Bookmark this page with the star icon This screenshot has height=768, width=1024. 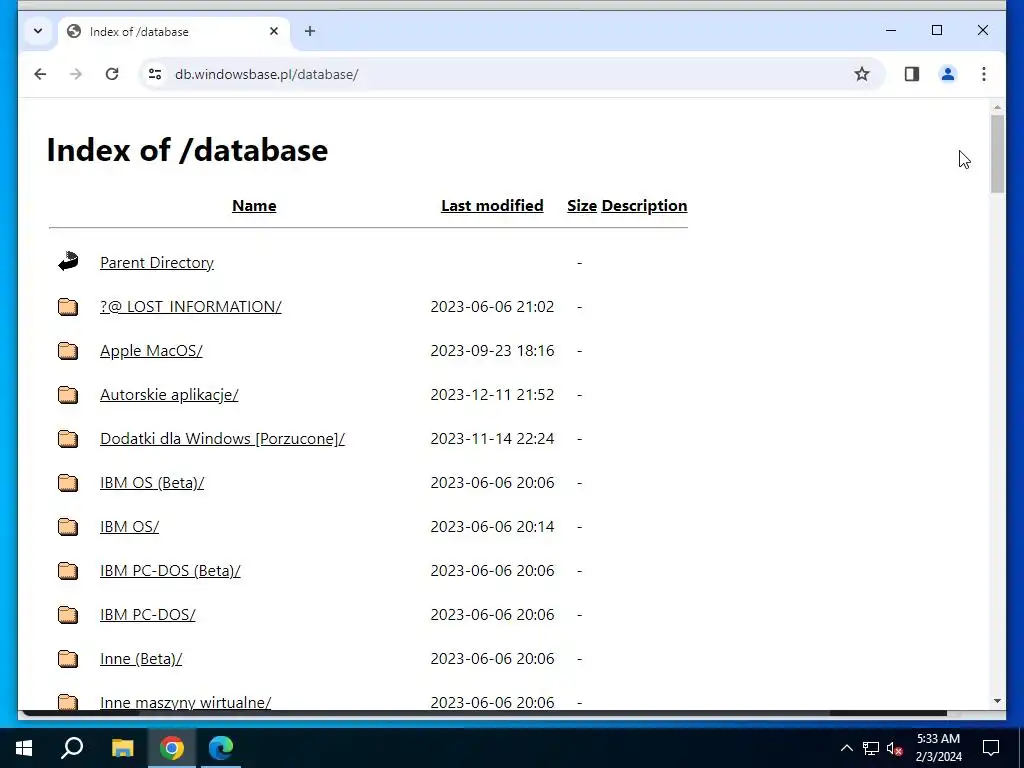862,74
